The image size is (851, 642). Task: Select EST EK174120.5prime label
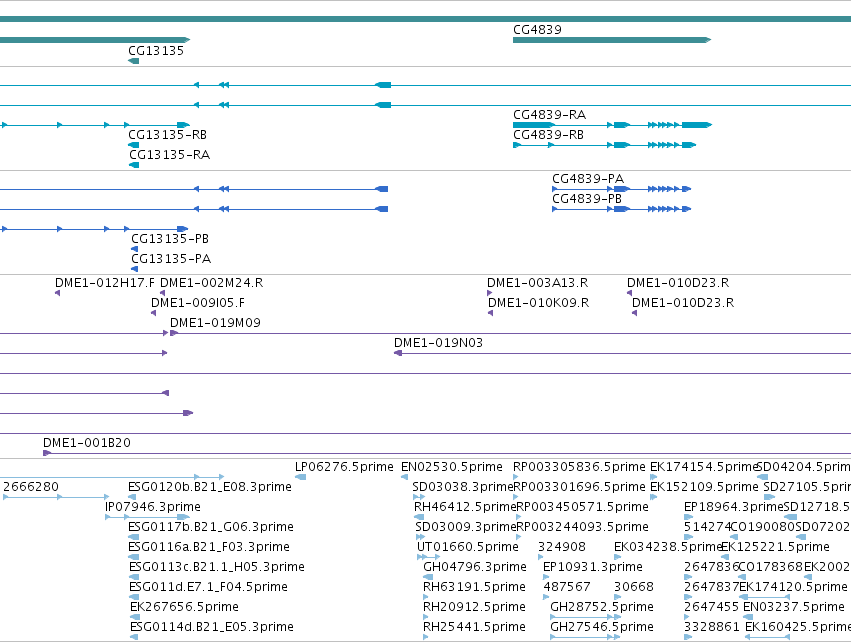(x=793, y=587)
